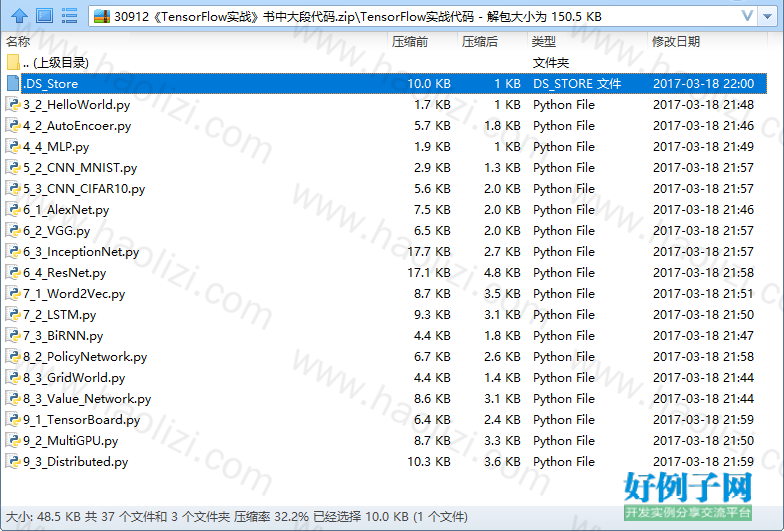Open the address bar path dropdown arrow

(768, 16)
